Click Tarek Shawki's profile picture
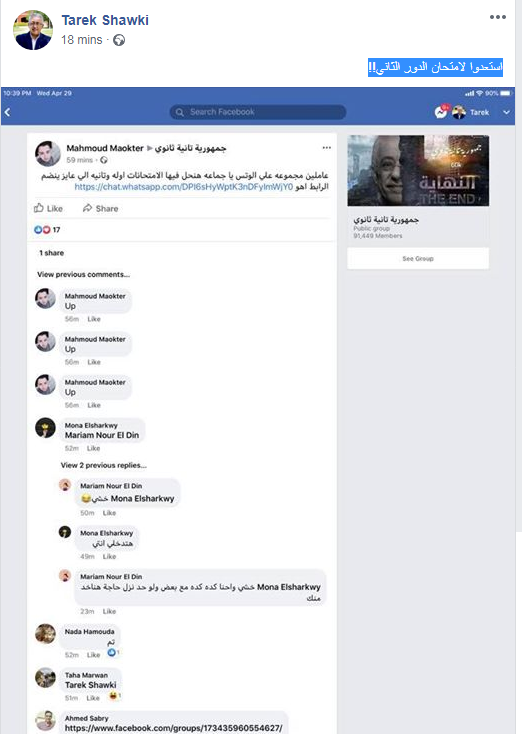This screenshot has width=522, height=734. pyautogui.click(x=32, y=30)
